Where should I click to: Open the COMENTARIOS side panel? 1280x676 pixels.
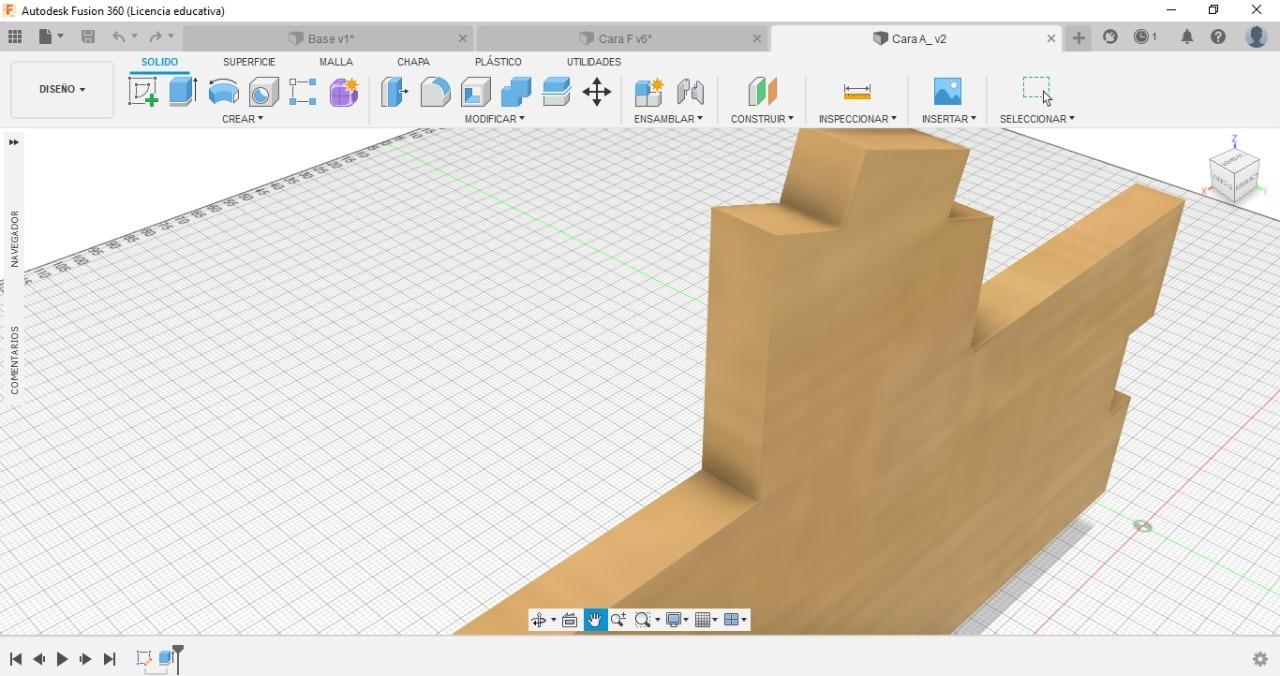pyautogui.click(x=15, y=359)
